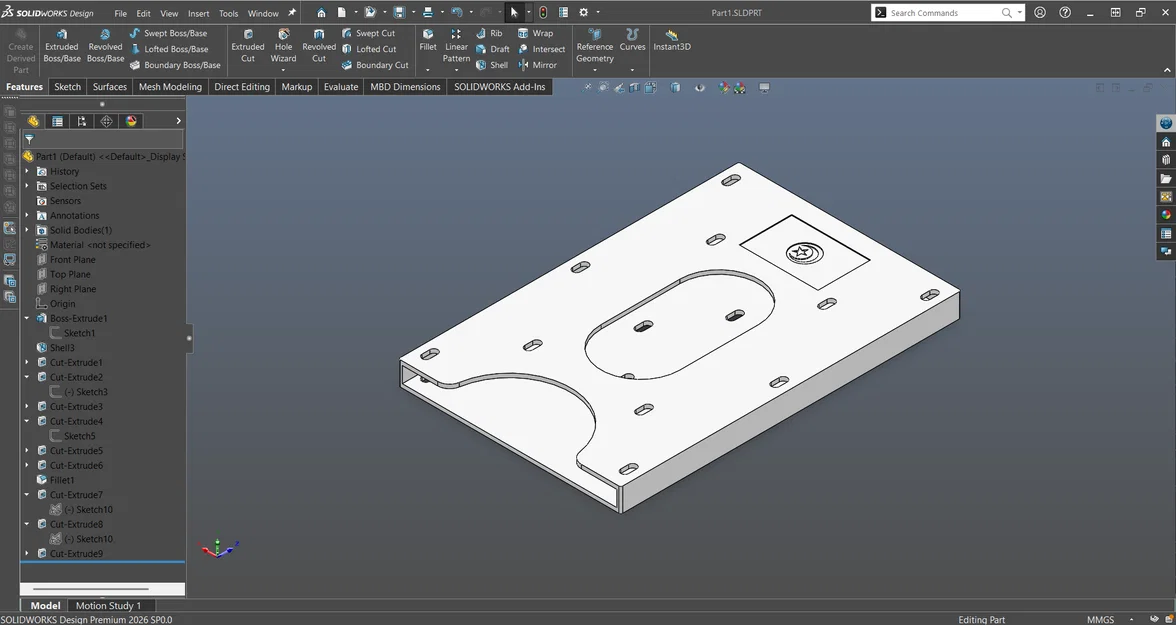The height and width of the screenshot is (625, 1176).
Task: Open the Insert menu
Action: pos(198,14)
